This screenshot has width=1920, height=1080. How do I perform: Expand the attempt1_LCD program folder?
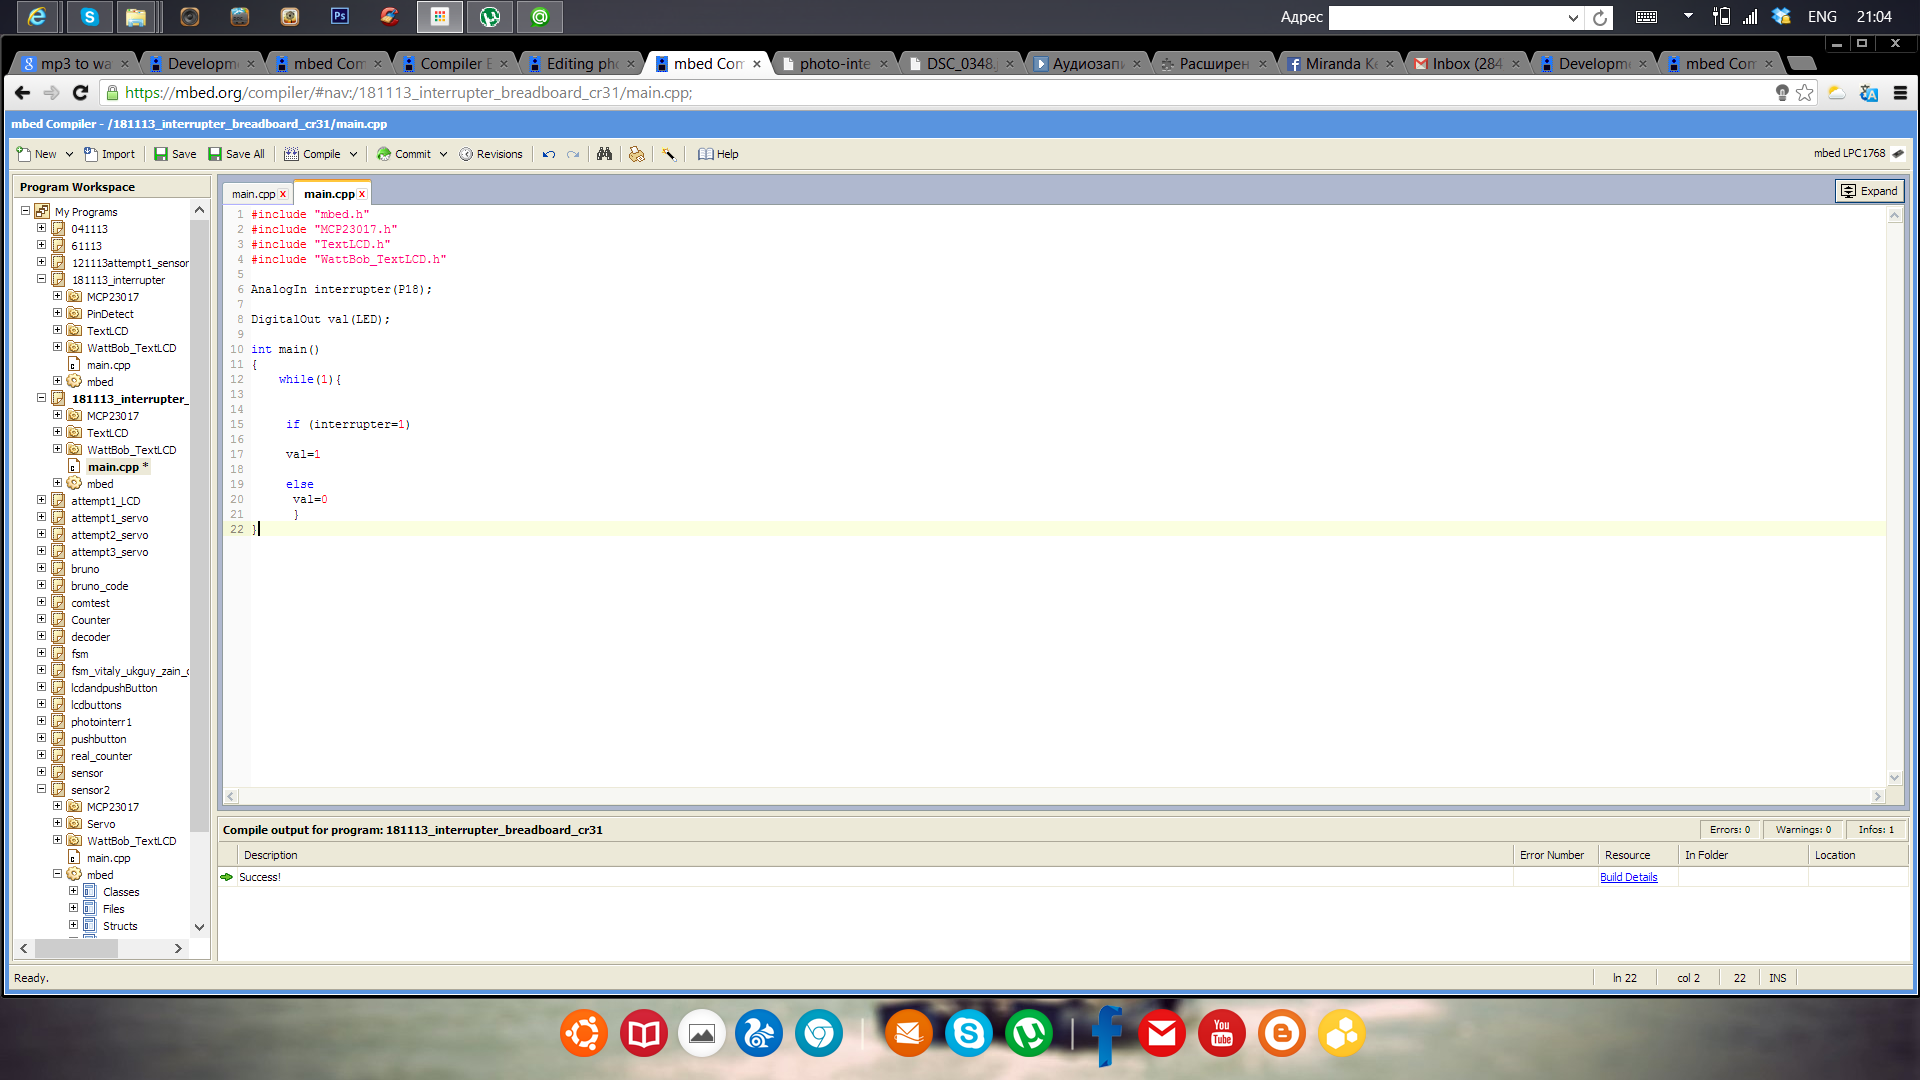pos(42,500)
